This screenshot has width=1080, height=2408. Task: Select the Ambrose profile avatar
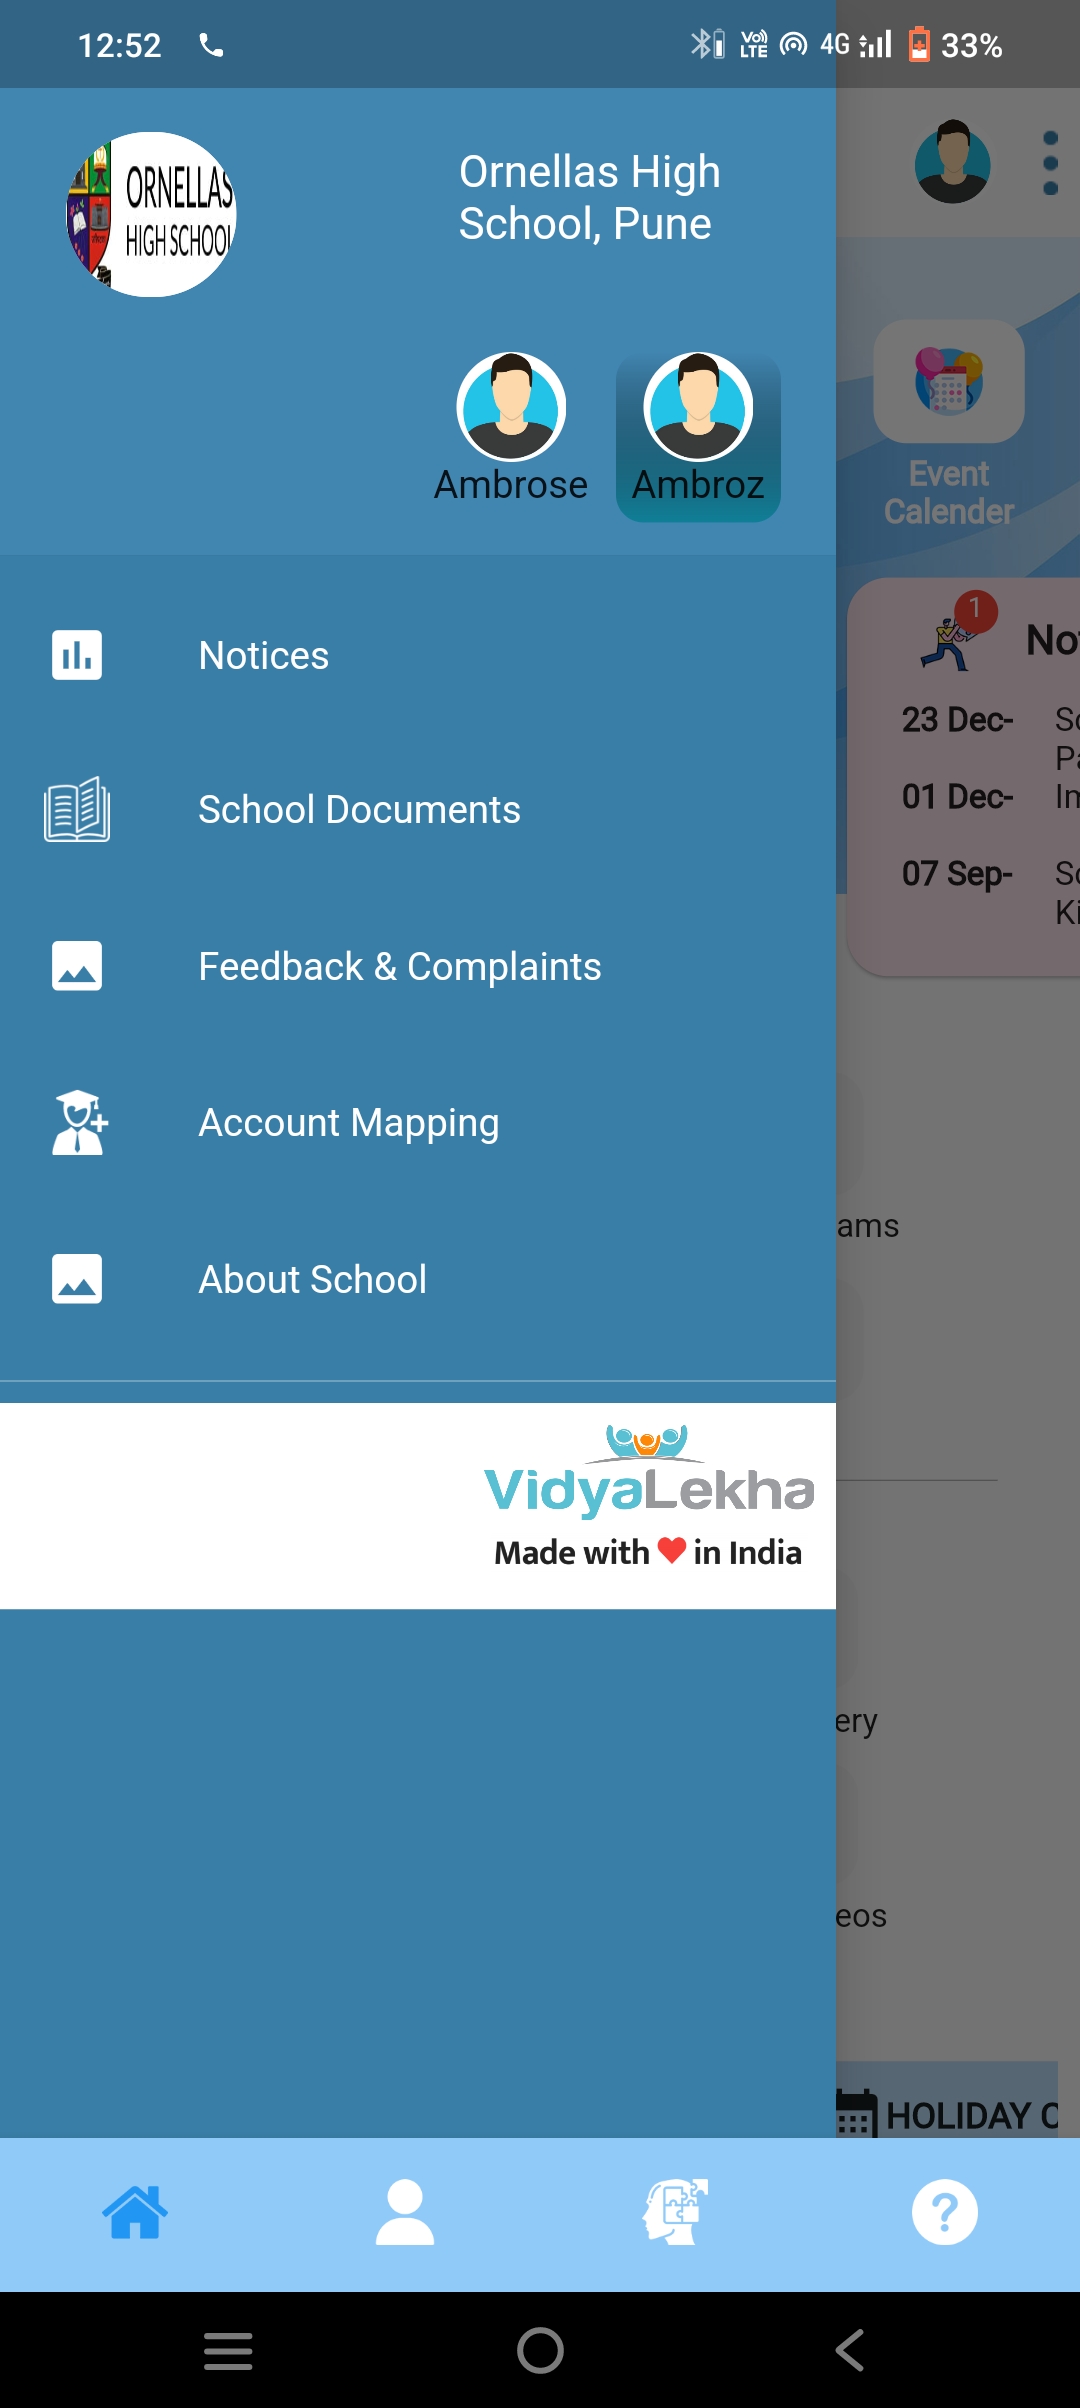pos(511,407)
